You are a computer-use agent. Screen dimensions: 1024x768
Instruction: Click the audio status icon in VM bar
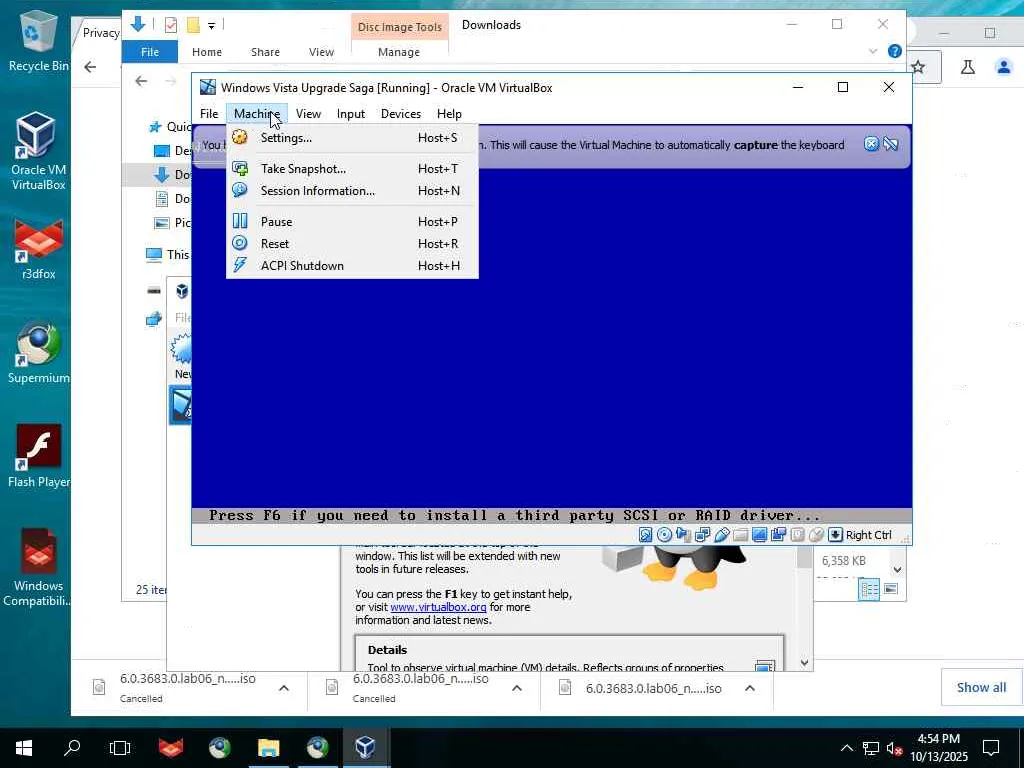click(683, 535)
